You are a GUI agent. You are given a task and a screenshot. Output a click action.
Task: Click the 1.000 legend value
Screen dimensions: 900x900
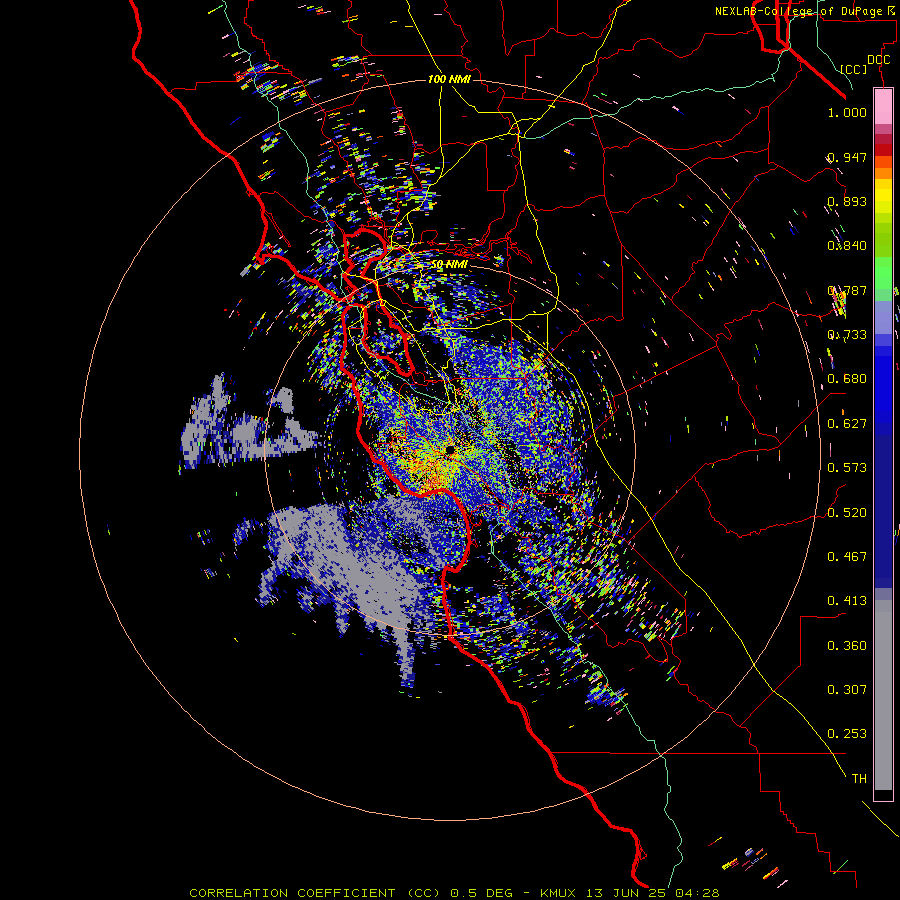coord(847,112)
